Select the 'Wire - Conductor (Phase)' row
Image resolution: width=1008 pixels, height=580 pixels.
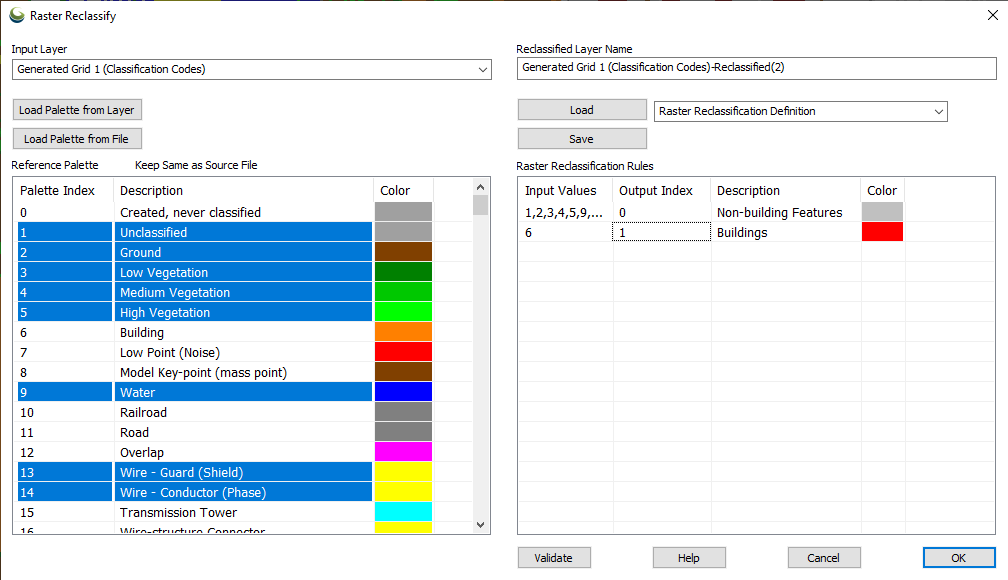(225, 492)
